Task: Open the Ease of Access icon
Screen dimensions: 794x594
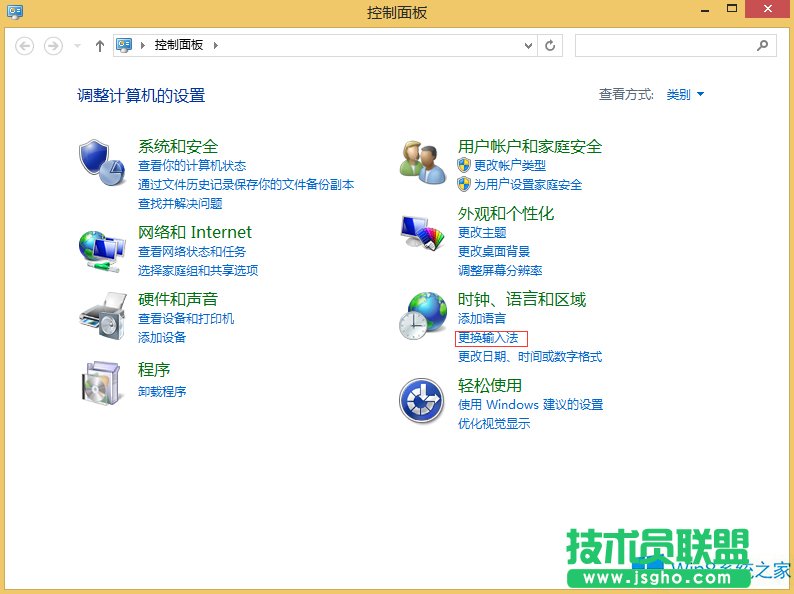Action: coord(421,401)
